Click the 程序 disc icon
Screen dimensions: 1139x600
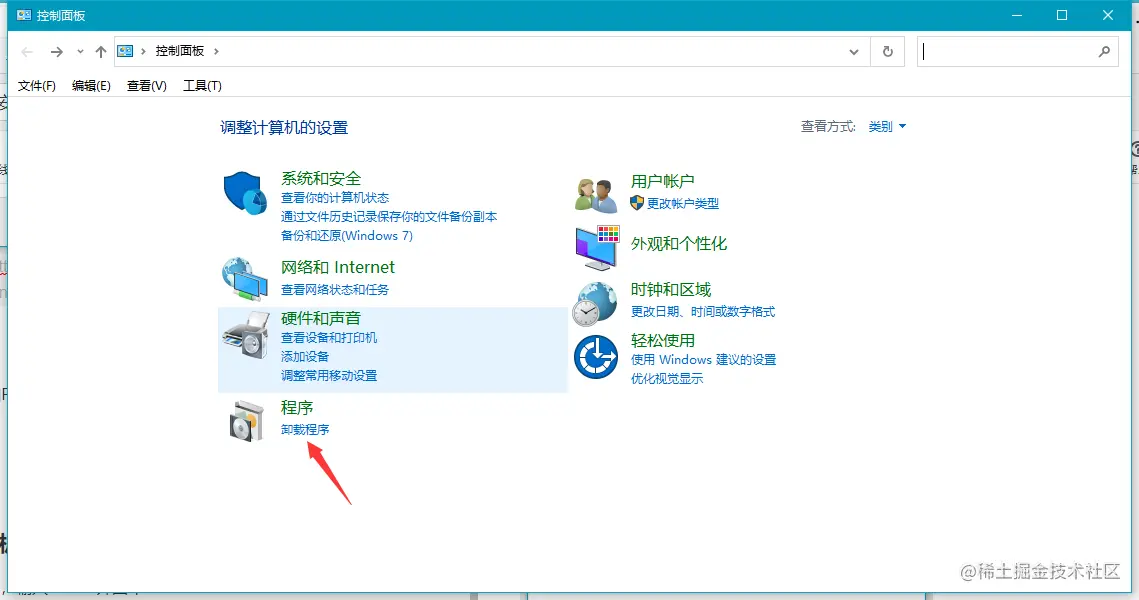pyautogui.click(x=243, y=418)
